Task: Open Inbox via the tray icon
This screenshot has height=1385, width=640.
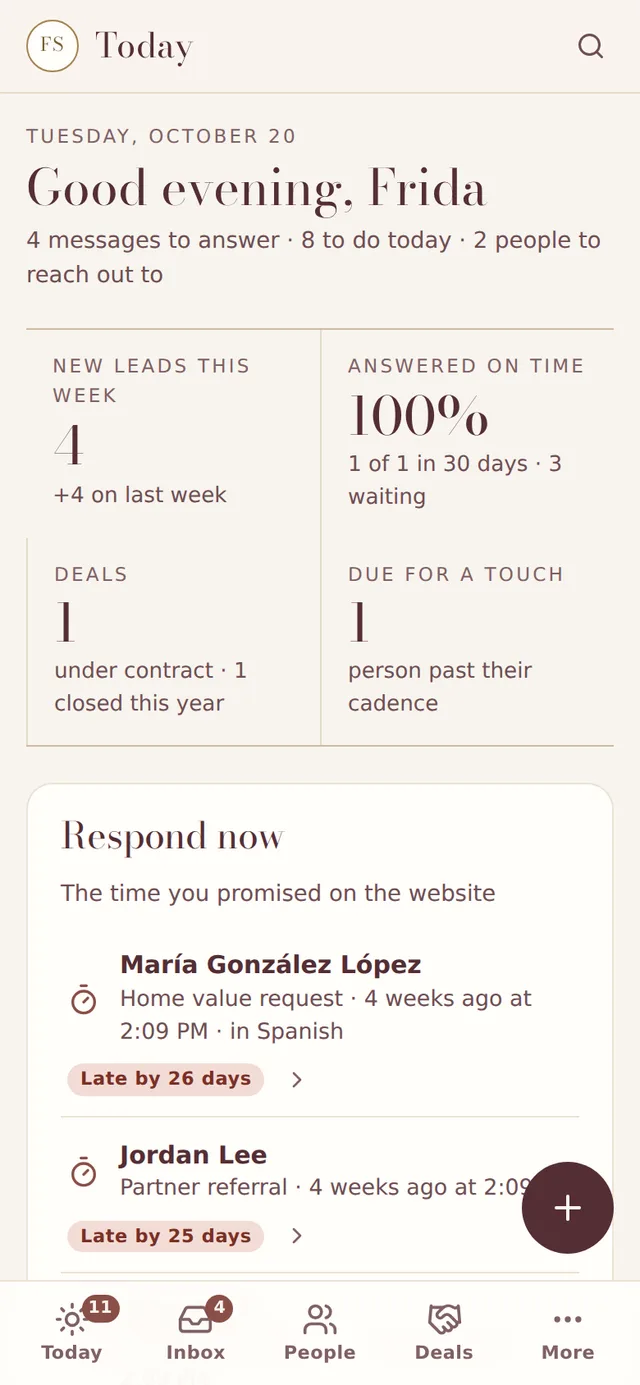Action: [195, 1319]
